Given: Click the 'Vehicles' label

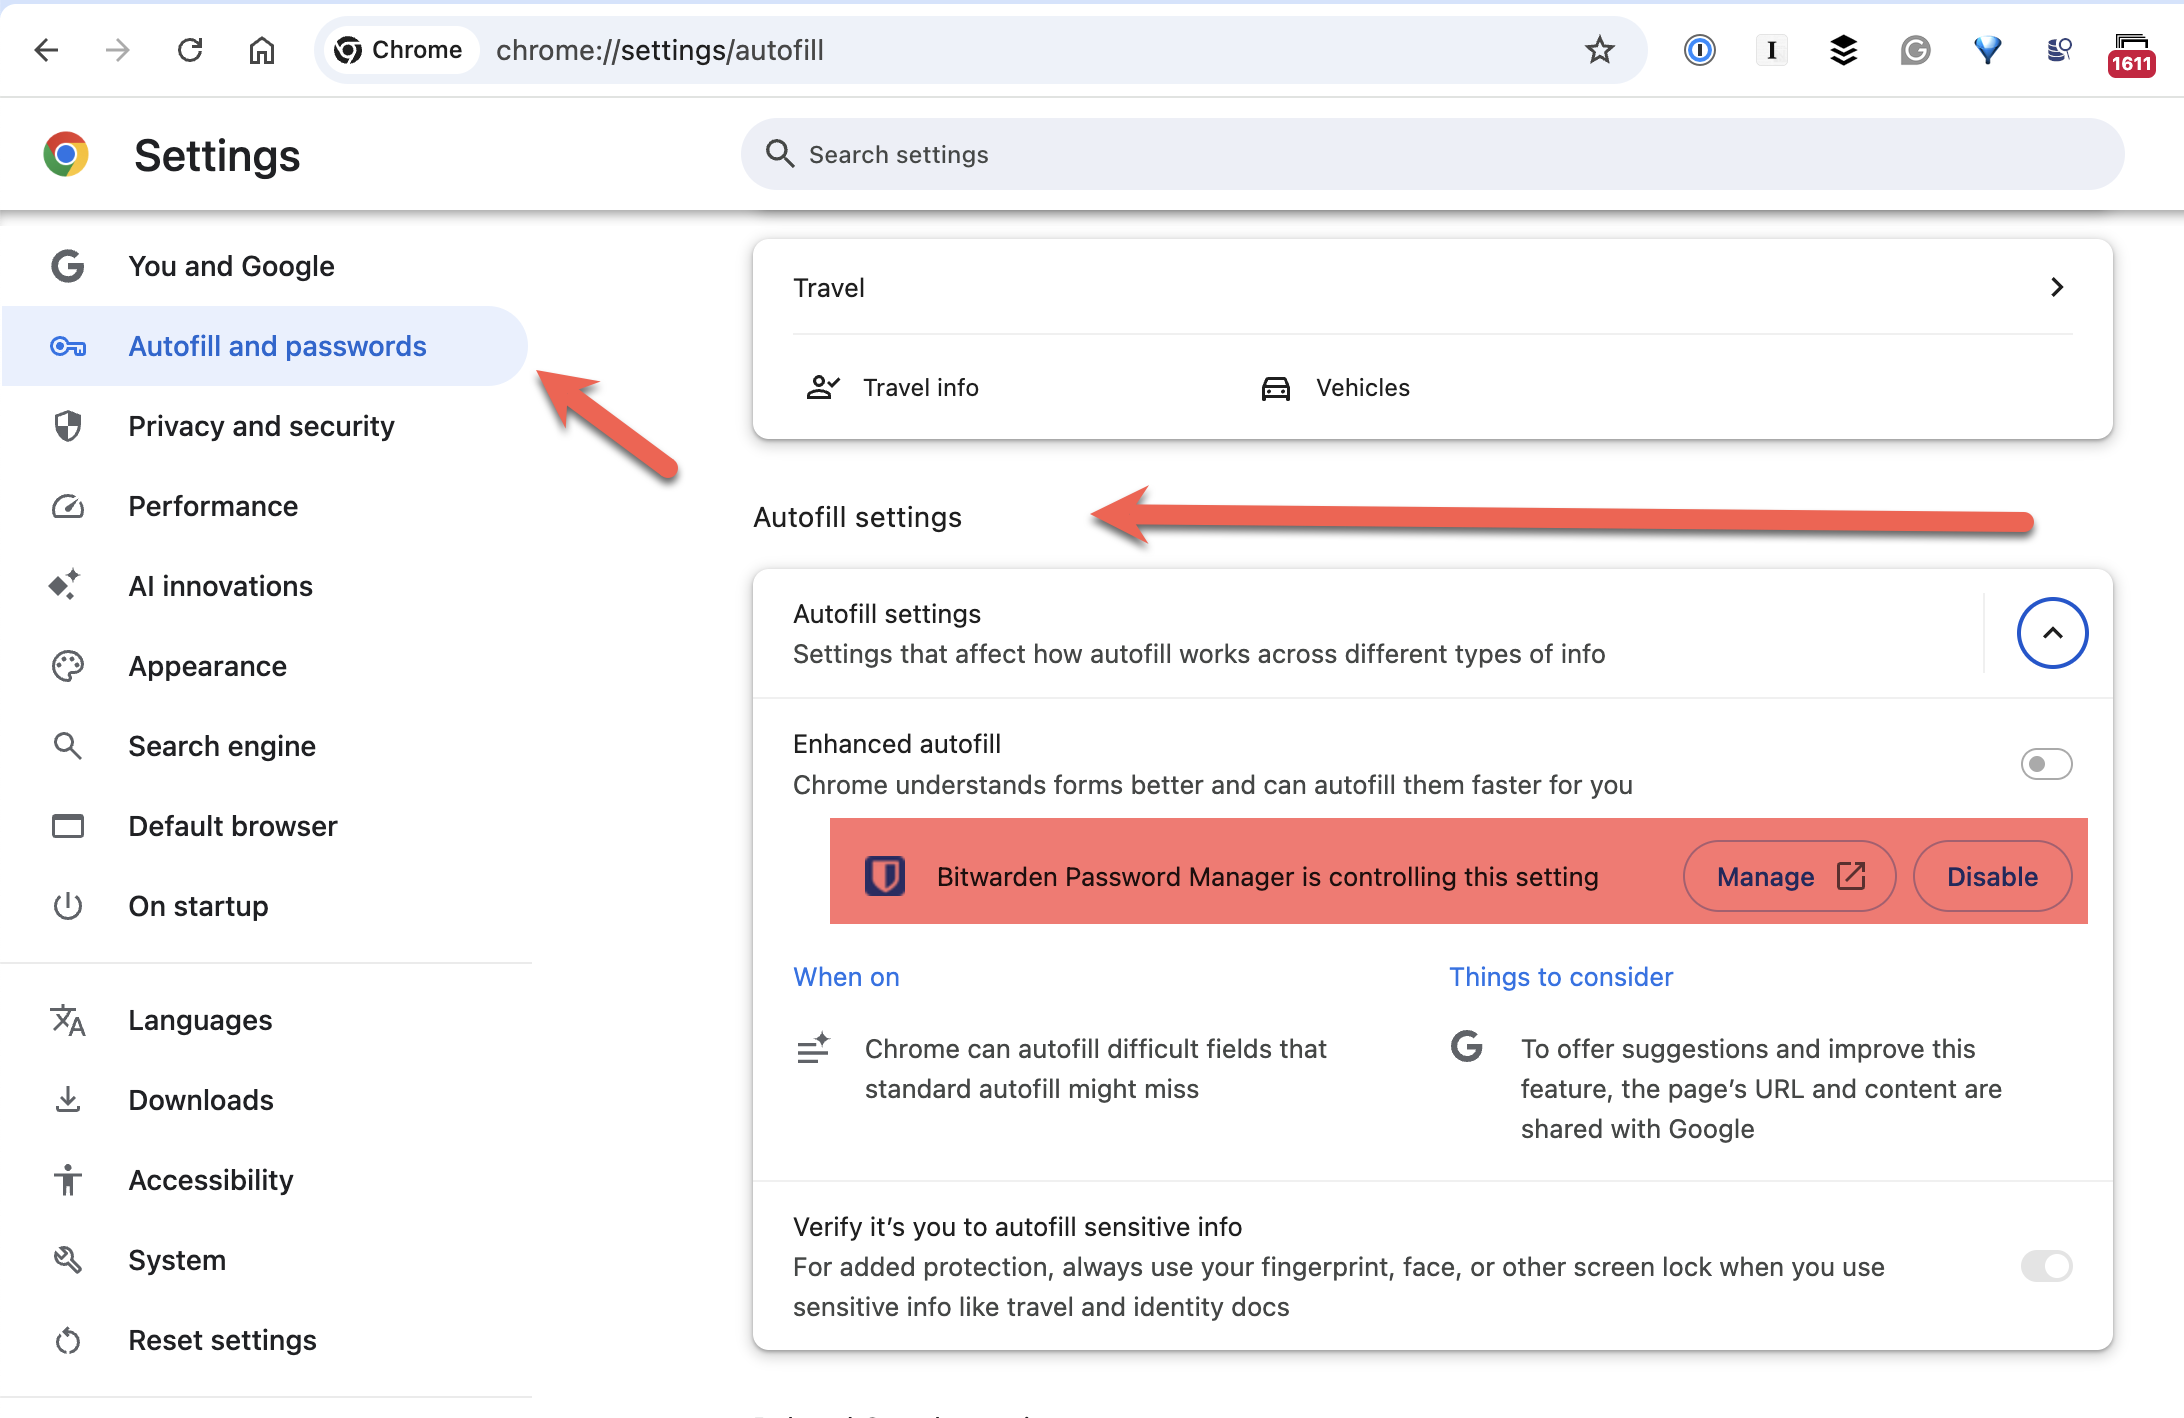Looking at the screenshot, I should point(1362,388).
